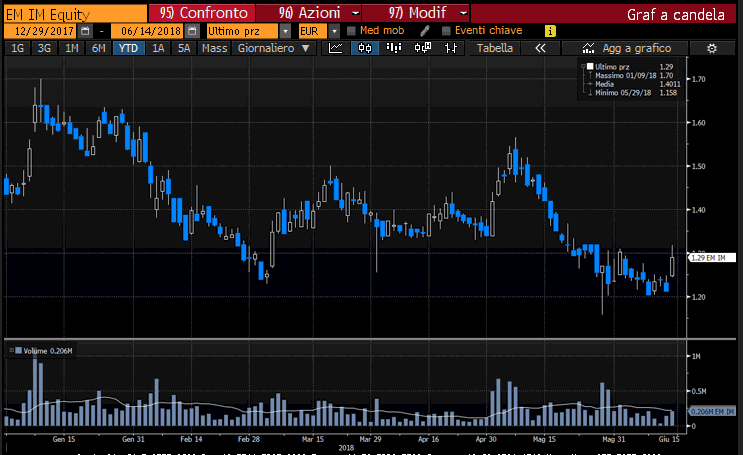This screenshot has width=743, height=455.
Task: Click the yellow info icon
Action: point(550,31)
